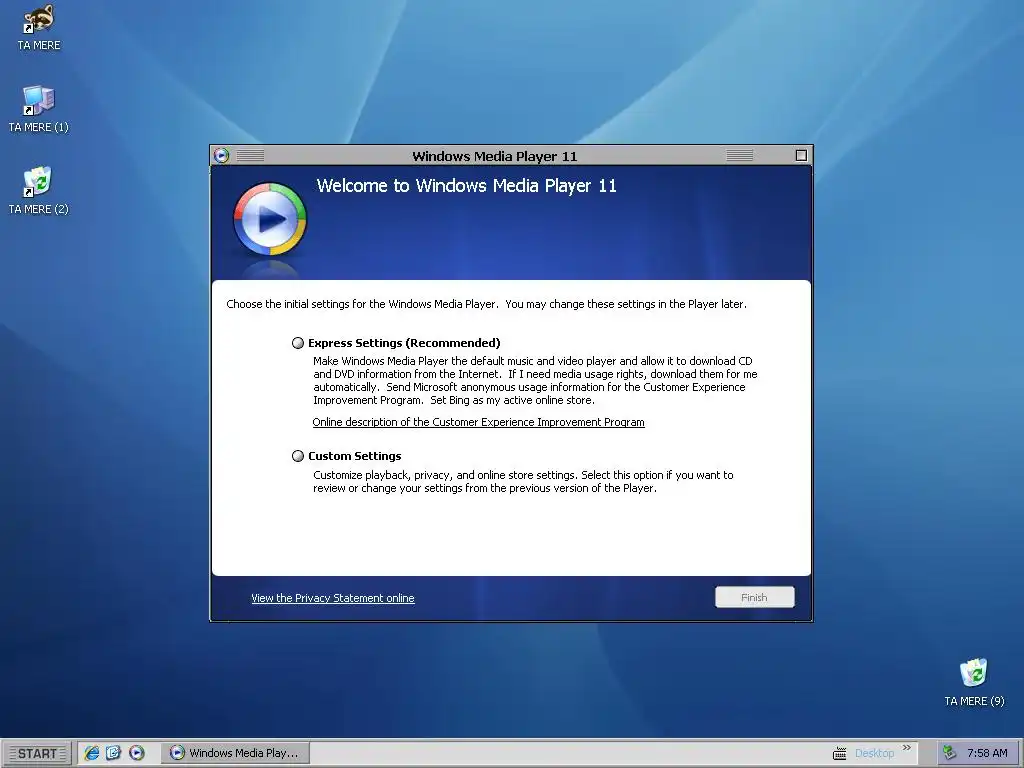Click the title bar Media Player icon
The height and width of the screenshot is (768, 1024).
tap(221, 155)
